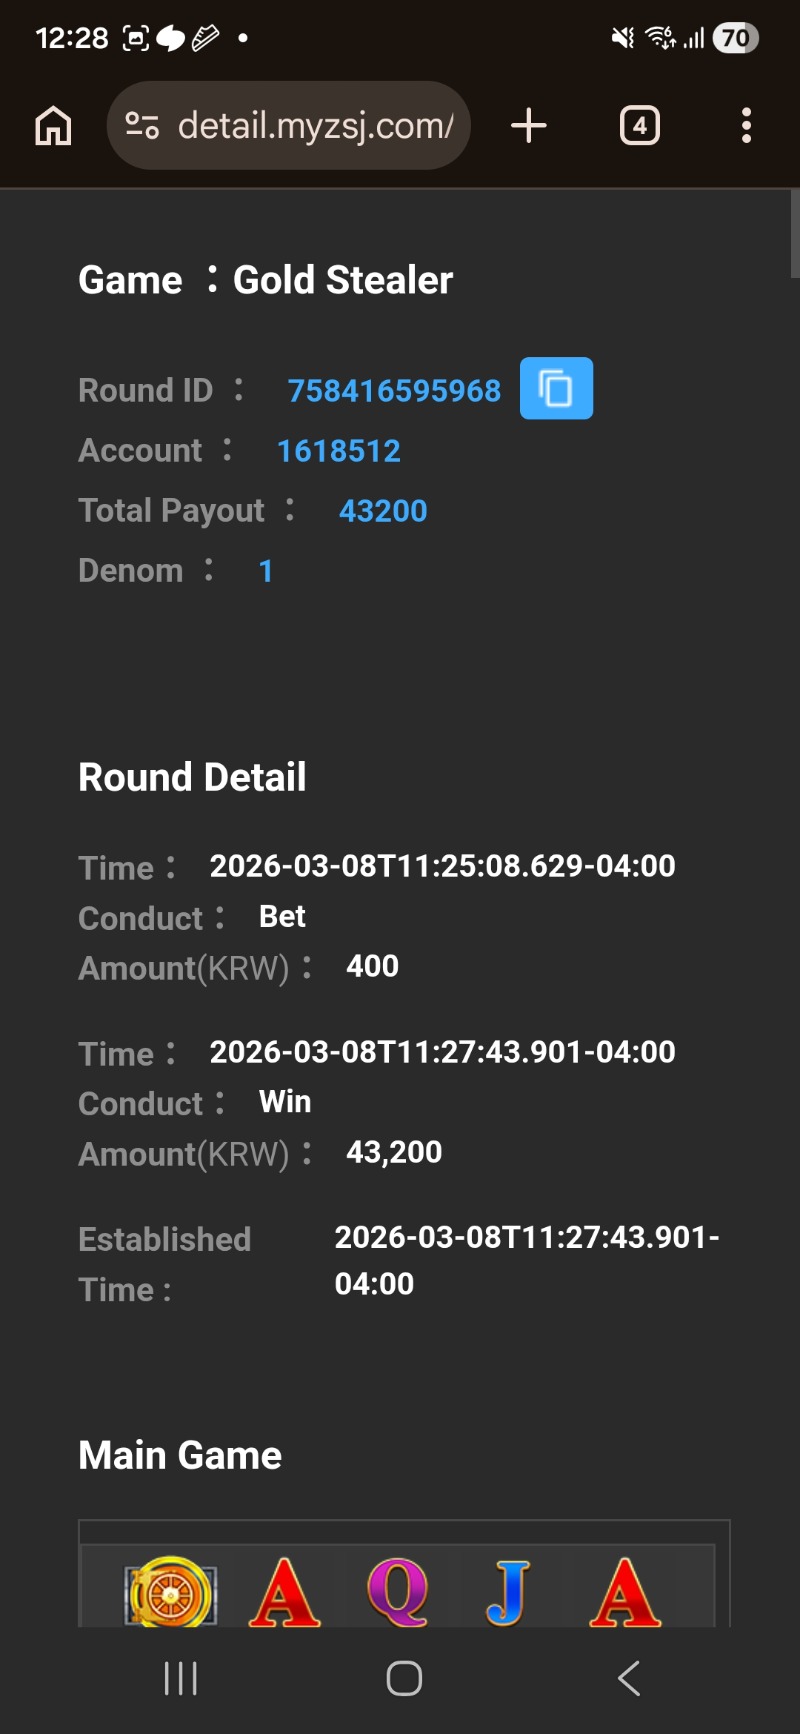Tap the purple Q symbol on reel
Image resolution: width=800 pixels, height=1734 pixels.
398,1591
